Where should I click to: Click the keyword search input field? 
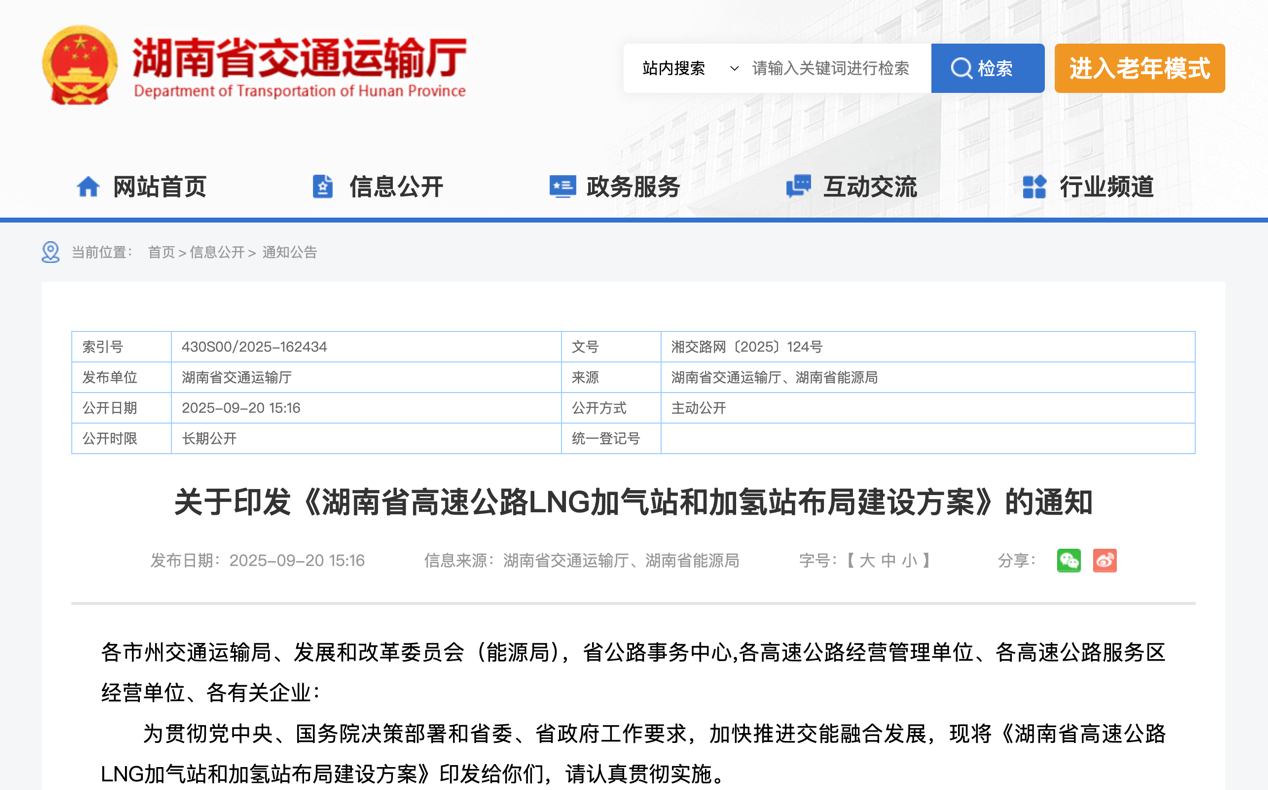[830, 68]
